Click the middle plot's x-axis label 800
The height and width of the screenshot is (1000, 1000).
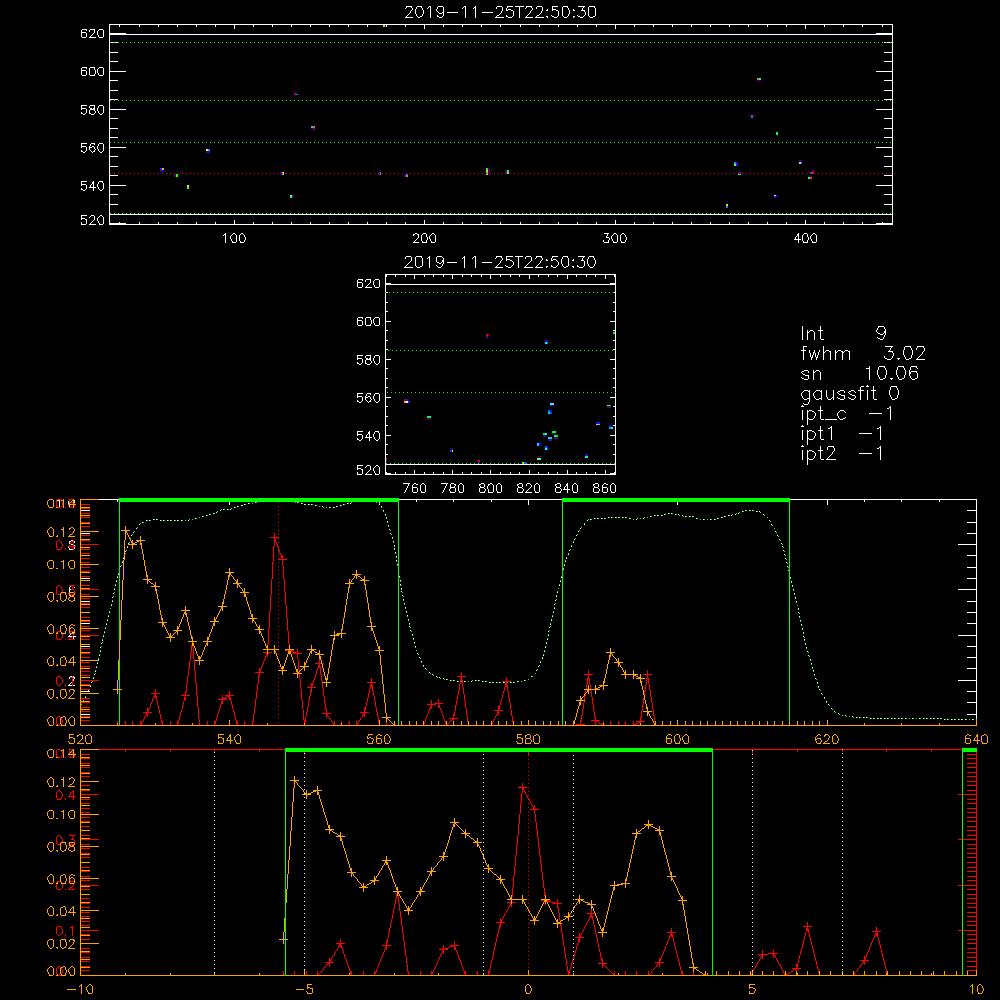[490, 489]
